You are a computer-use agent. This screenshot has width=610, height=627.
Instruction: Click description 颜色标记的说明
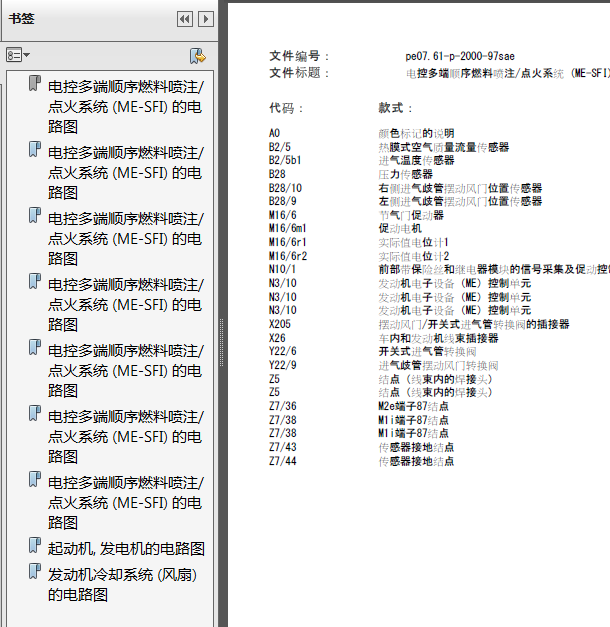[416, 133]
